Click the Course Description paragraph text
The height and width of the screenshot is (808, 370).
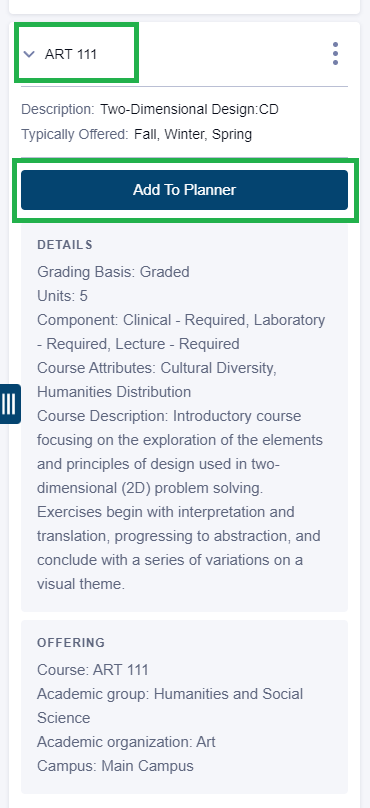pyautogui.click(x=180, y=500)
